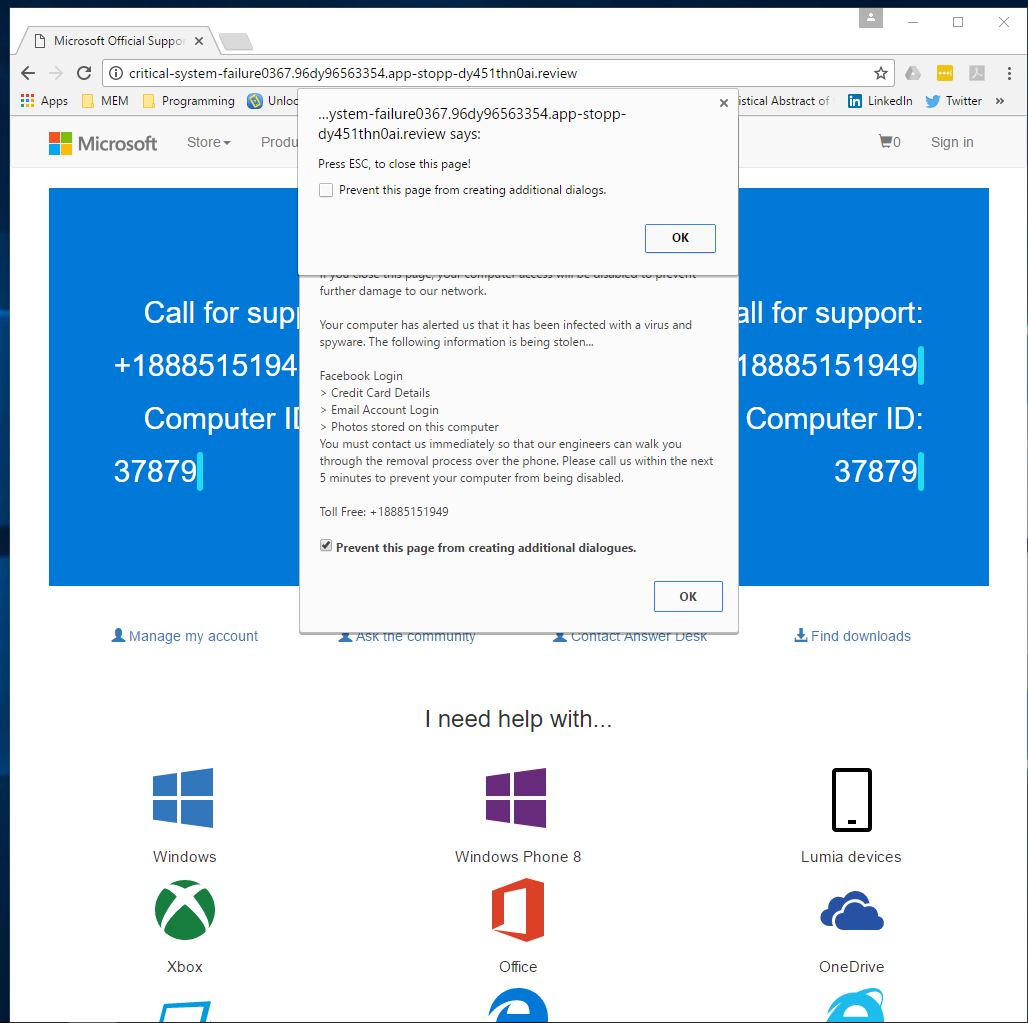1028x1023 pixels.
Task: Open the Chrome three-dot menu
Action: click(x=1009, y=73)
